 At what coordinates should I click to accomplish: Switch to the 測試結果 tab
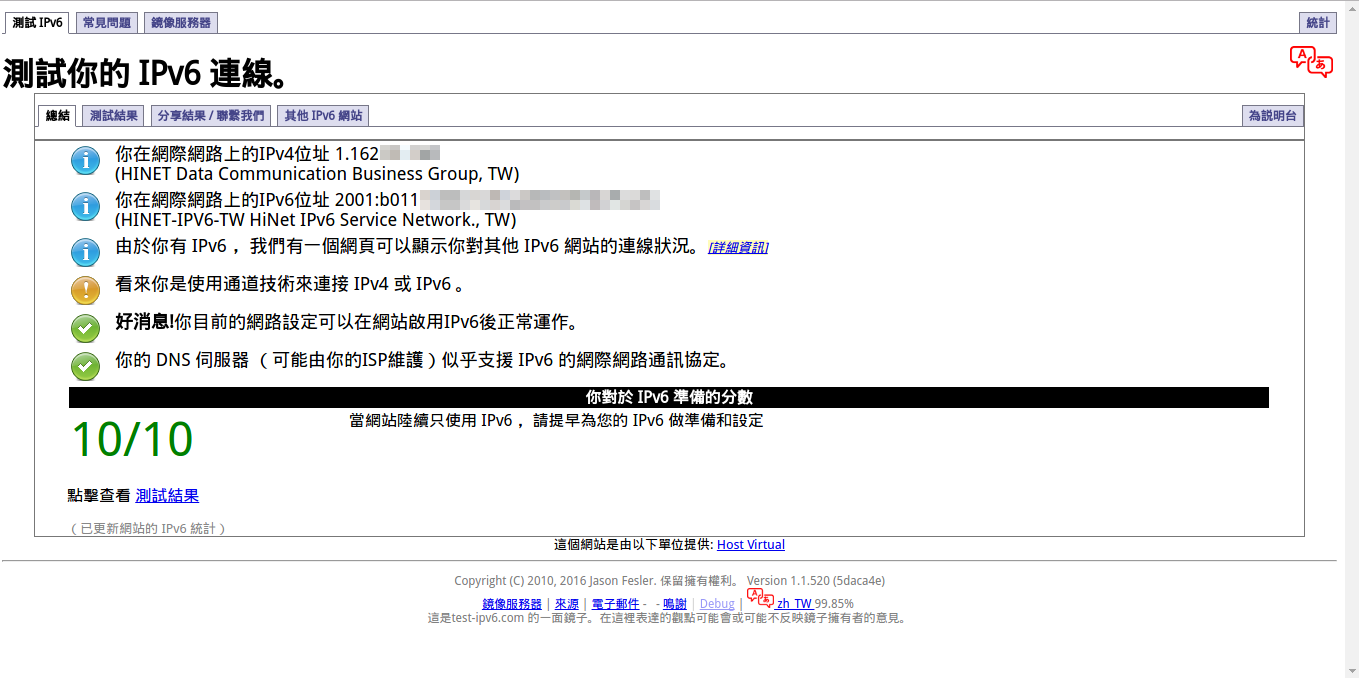point(112,115)
